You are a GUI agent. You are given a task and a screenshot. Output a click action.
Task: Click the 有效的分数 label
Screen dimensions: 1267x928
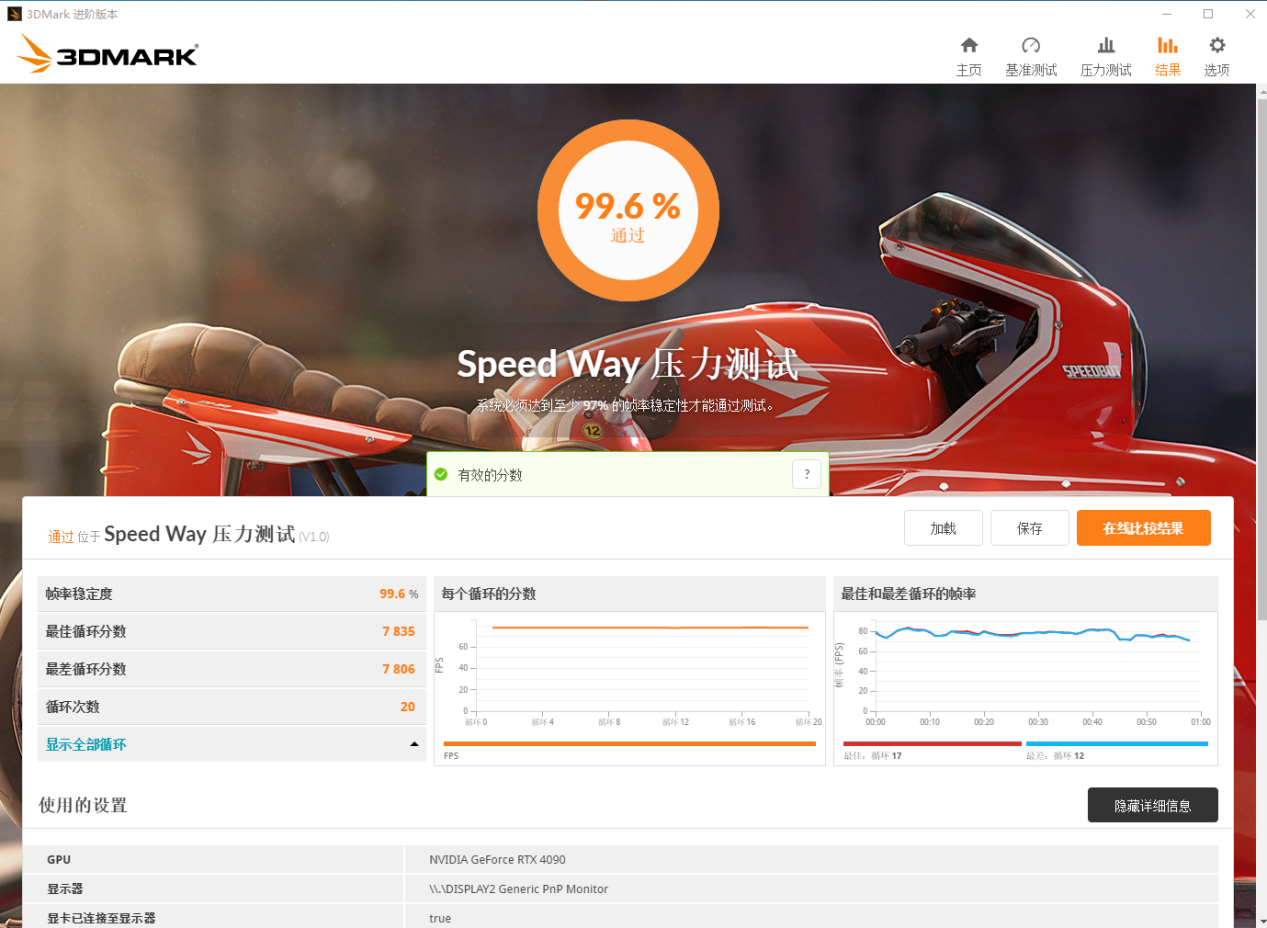coord(490,475)
